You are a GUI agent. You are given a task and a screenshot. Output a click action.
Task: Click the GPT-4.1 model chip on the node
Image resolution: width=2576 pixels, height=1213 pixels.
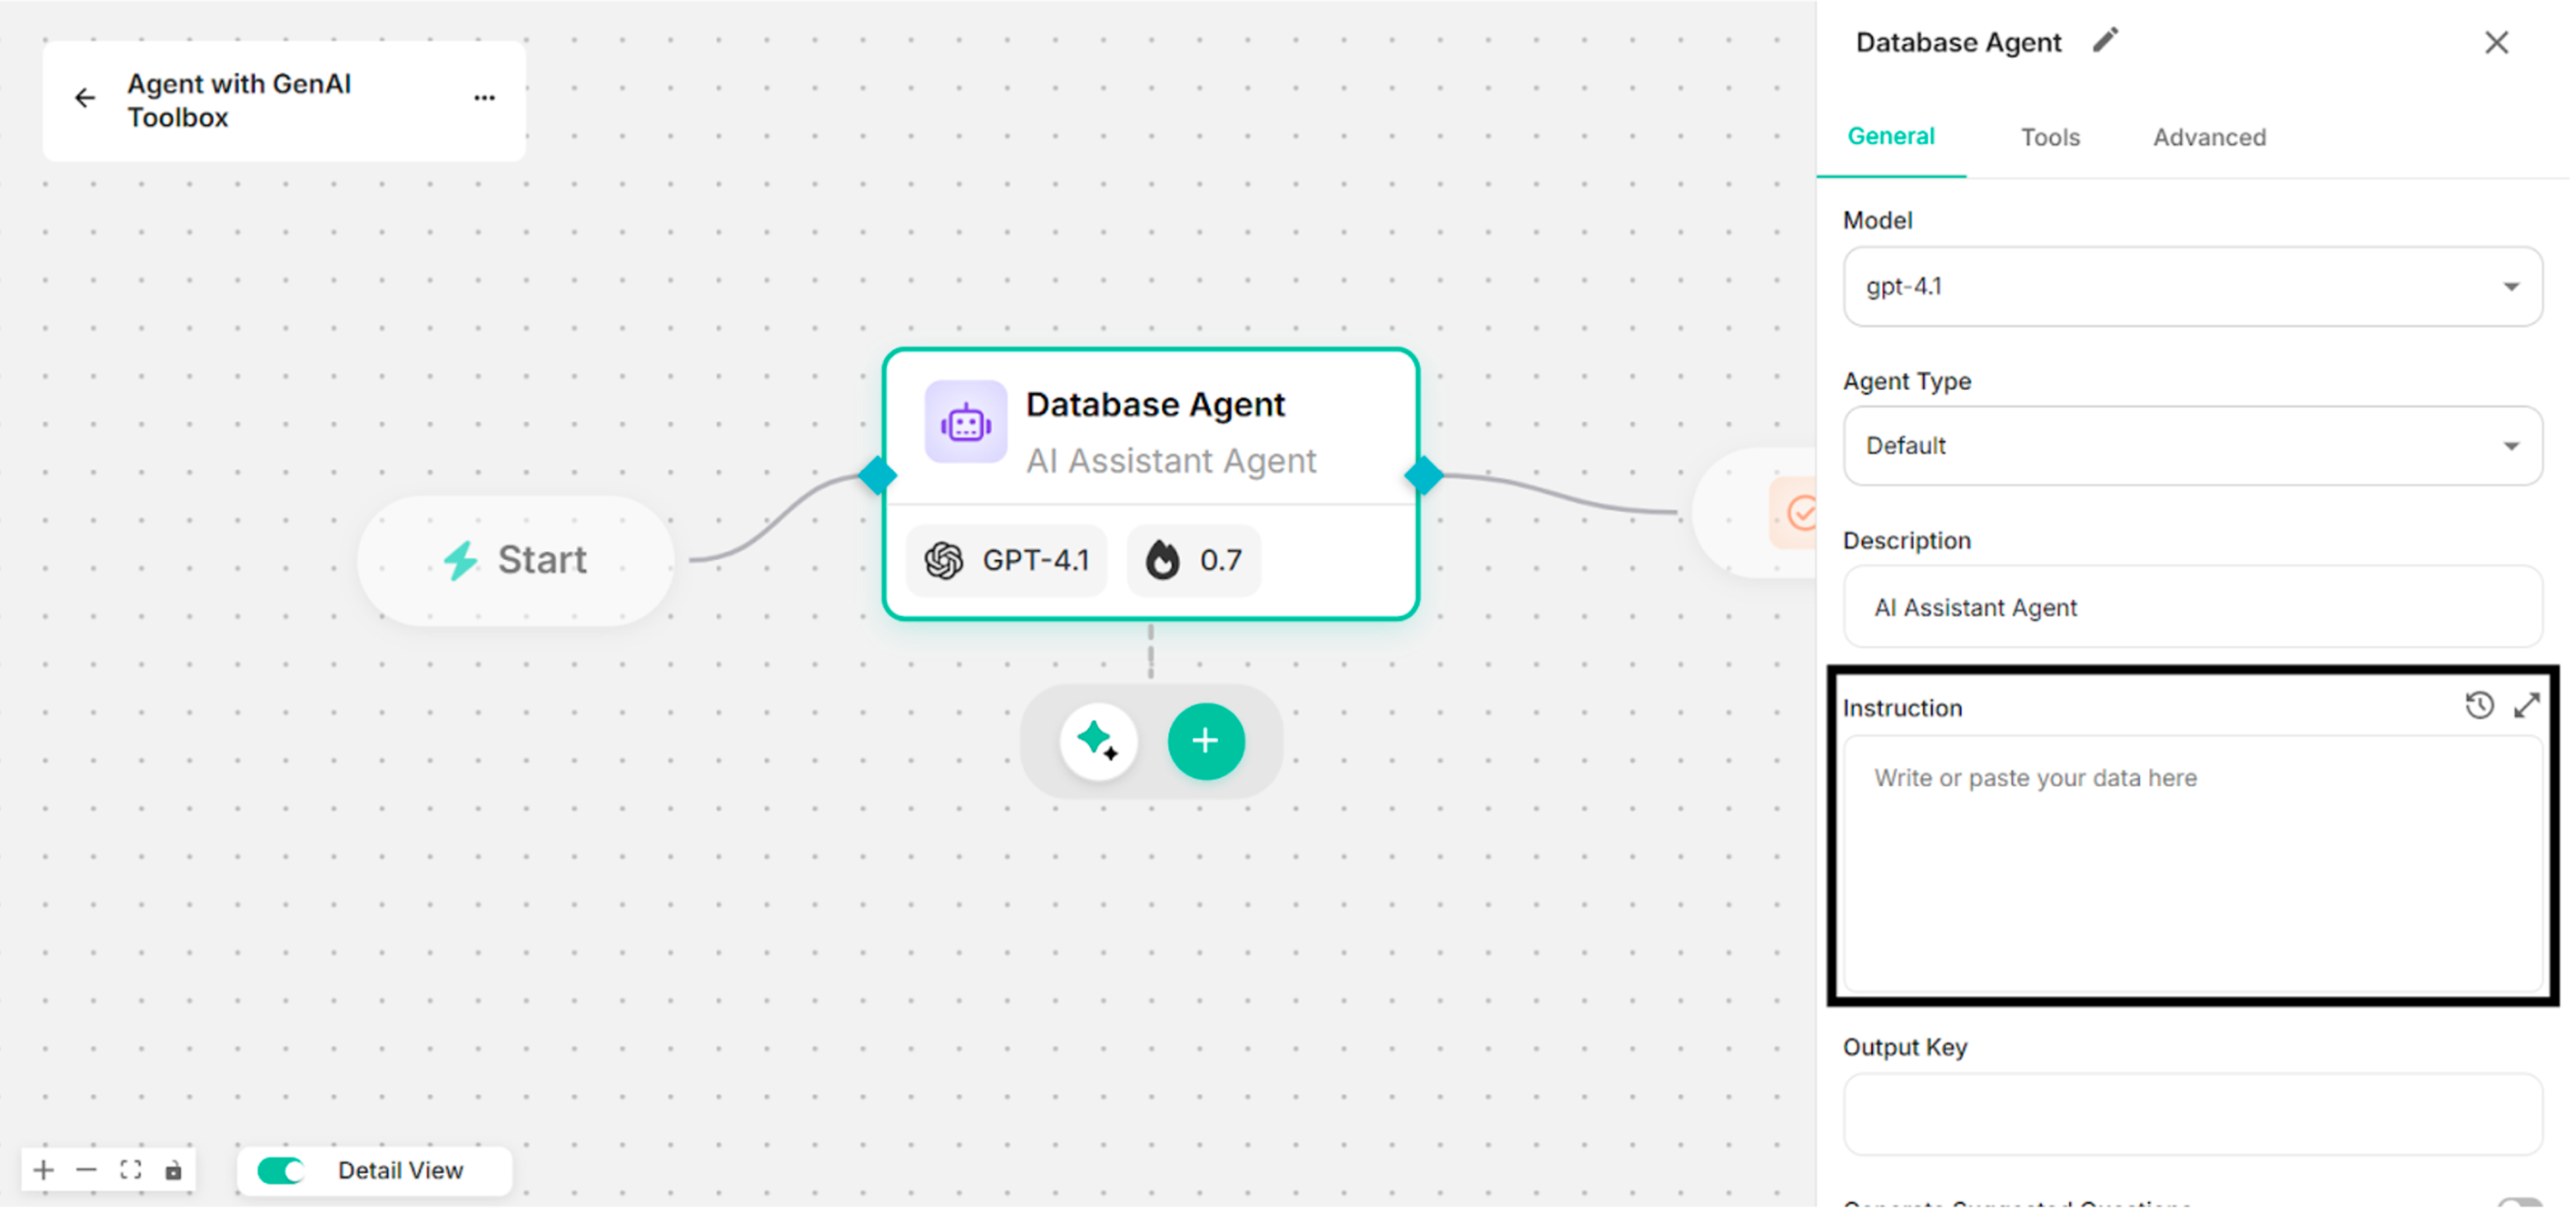click(x=1006, y=560)
